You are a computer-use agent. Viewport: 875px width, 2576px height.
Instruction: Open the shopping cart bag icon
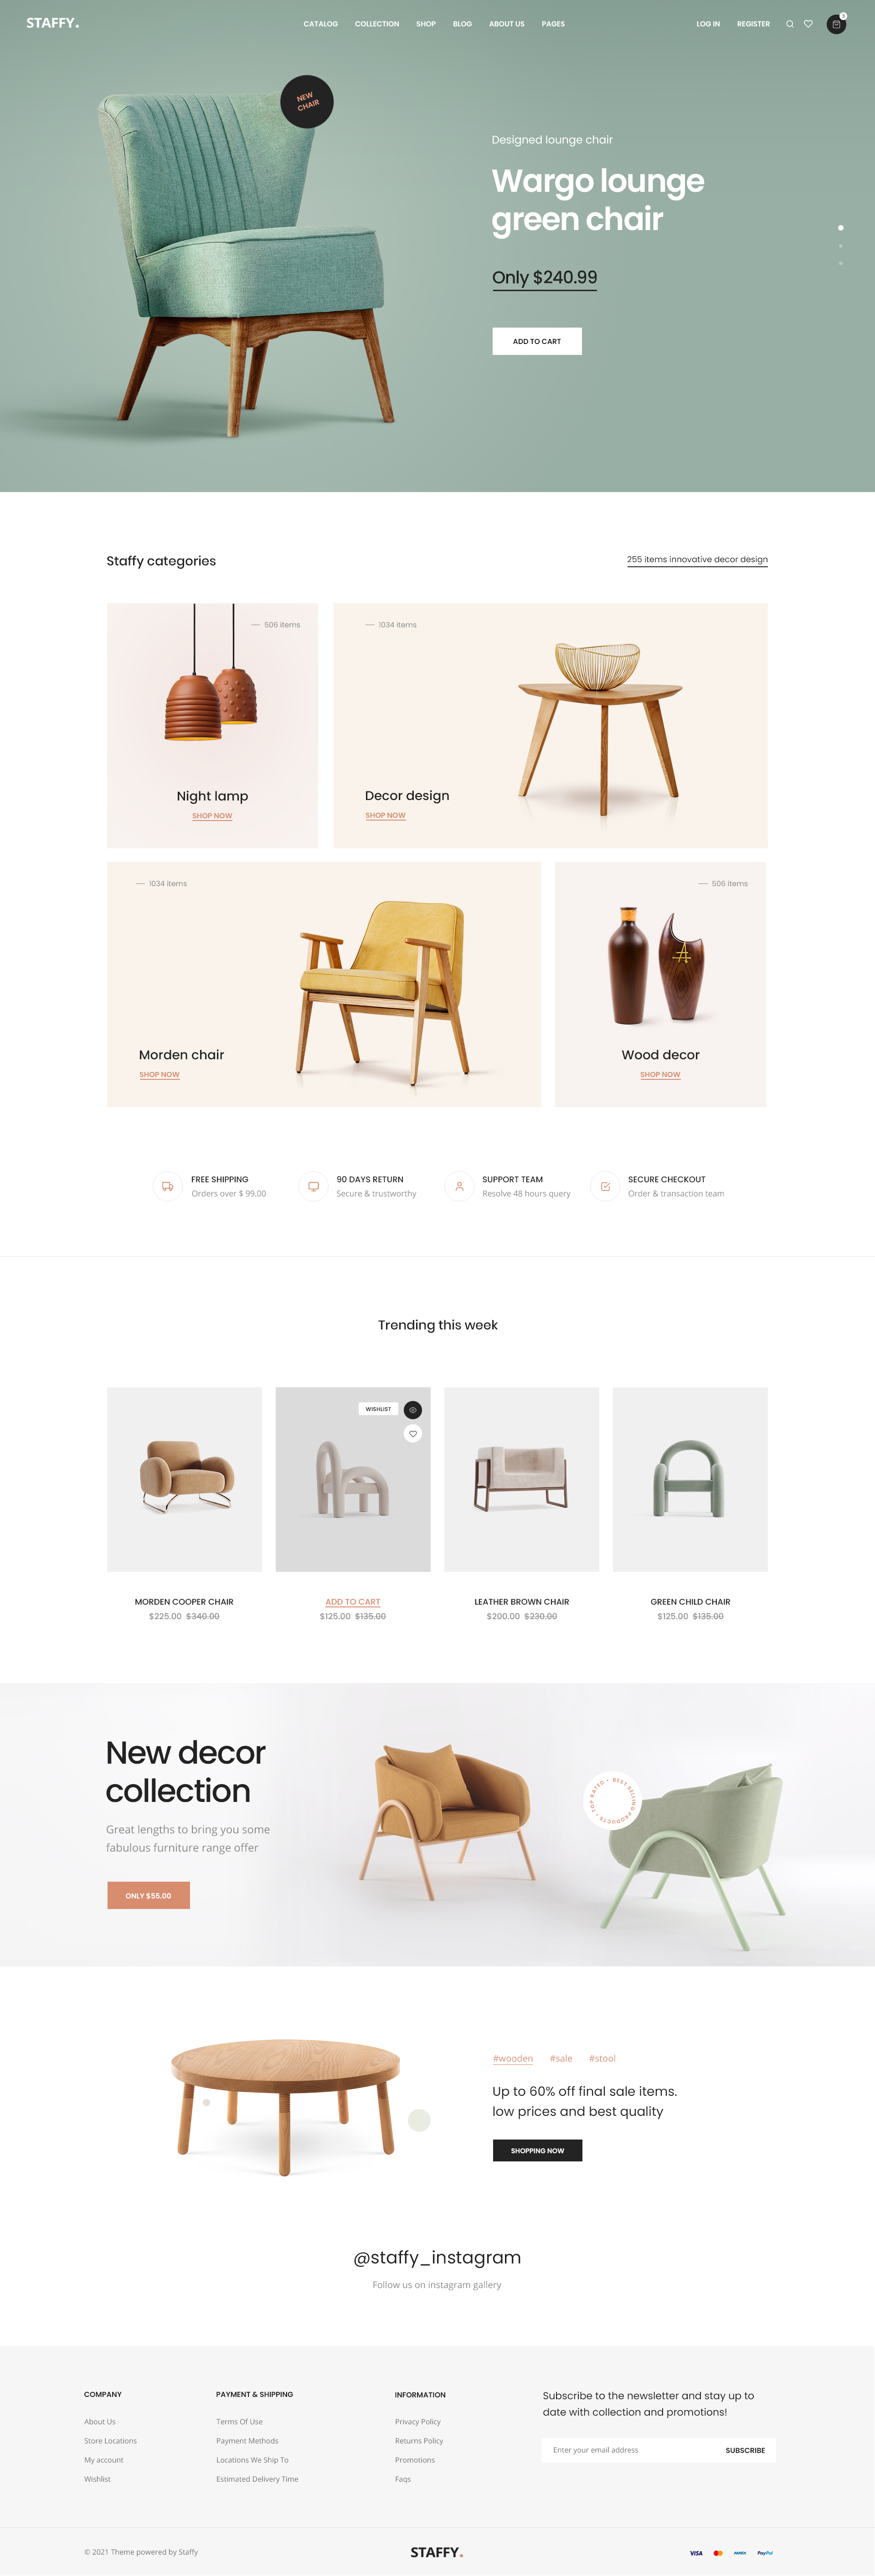[x=836, y=24]
